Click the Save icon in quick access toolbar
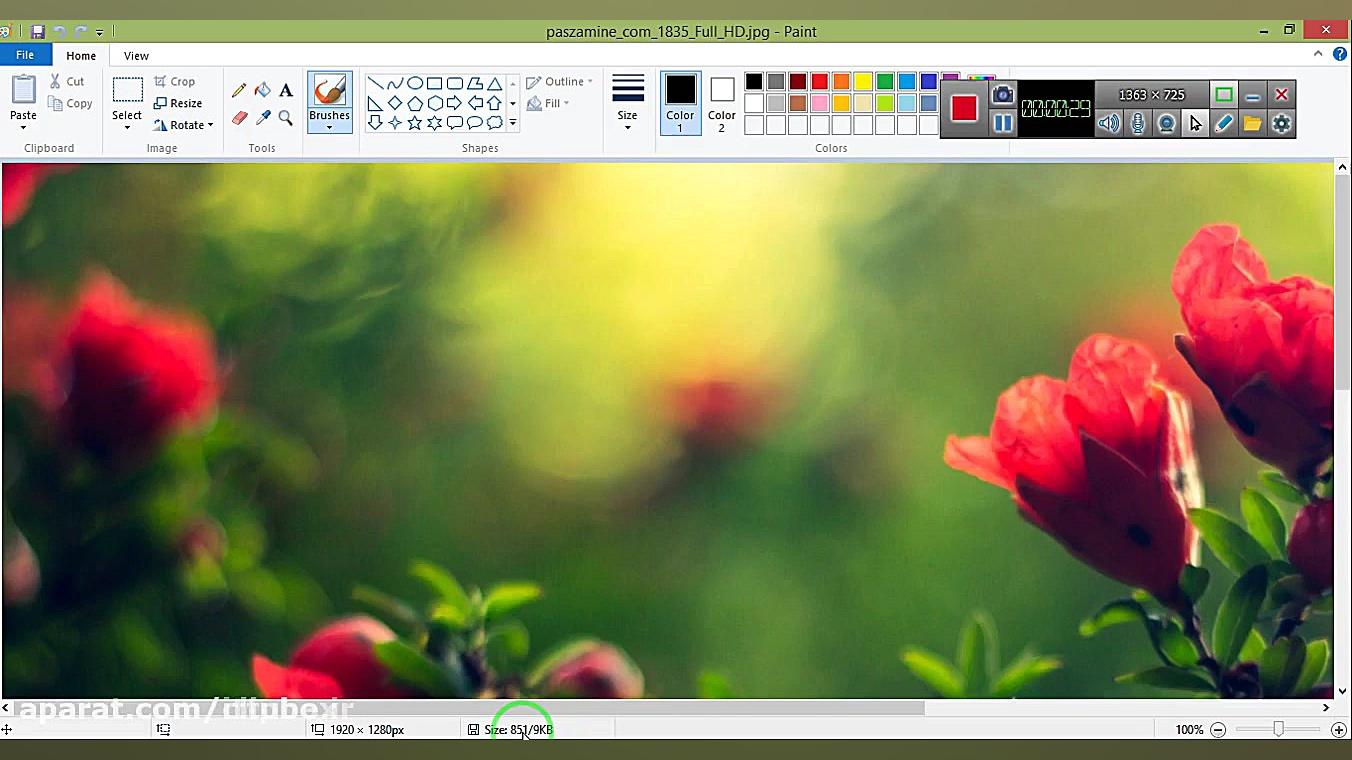 pos(38,32)
